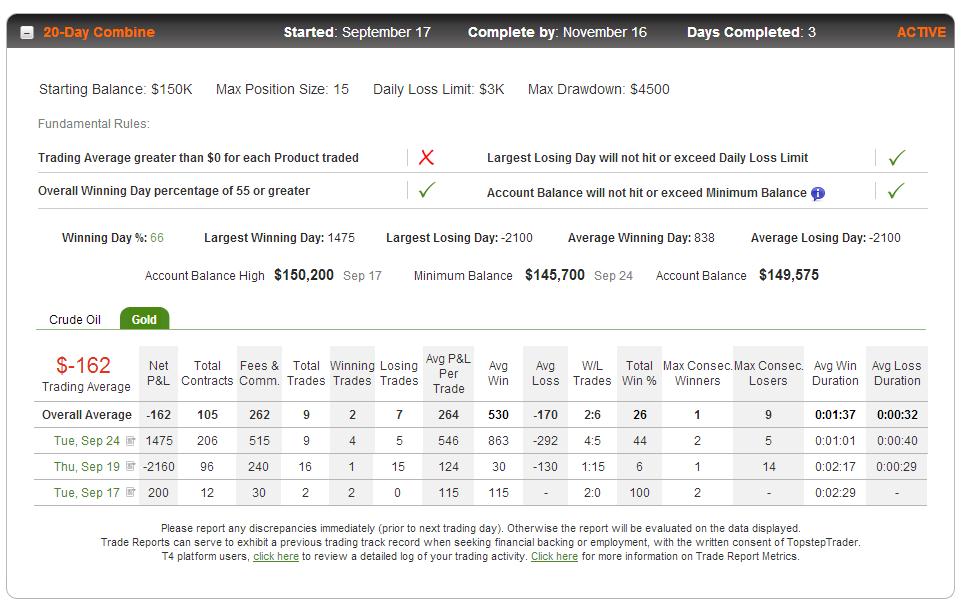Screen dimensions: 962x610
Task: Click Largest Losing Day: -2100 text
Action: tap(459, 237)
